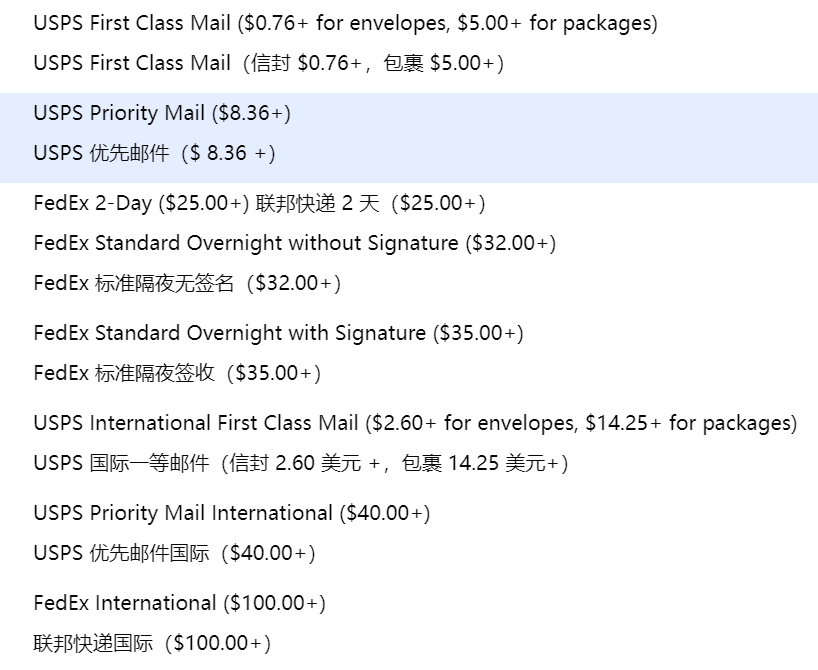Viewport: 818px width, 670px height.
Task: Click 联邦快递 2 天 ($25.00+) text
Action: point(370,203)
